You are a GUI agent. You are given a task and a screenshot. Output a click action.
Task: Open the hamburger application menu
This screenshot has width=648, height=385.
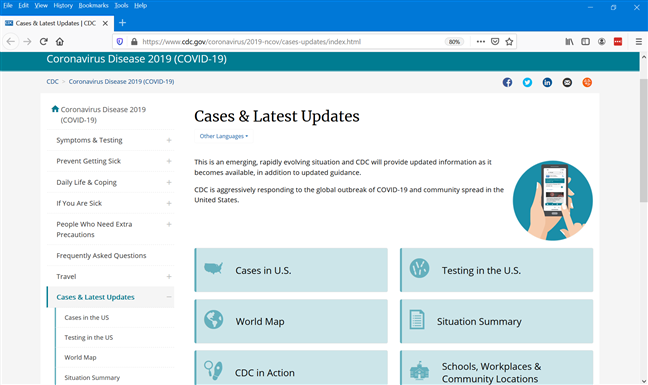(x=638, y=42)
